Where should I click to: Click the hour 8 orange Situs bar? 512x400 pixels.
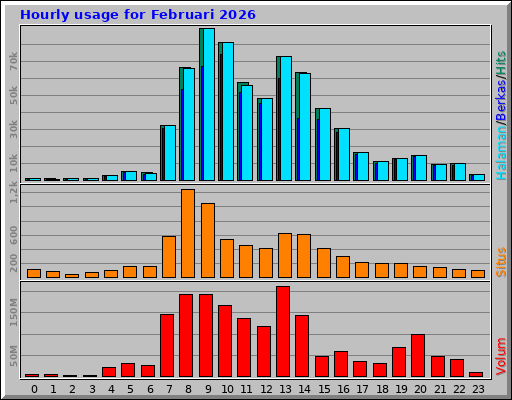[188, 233]
